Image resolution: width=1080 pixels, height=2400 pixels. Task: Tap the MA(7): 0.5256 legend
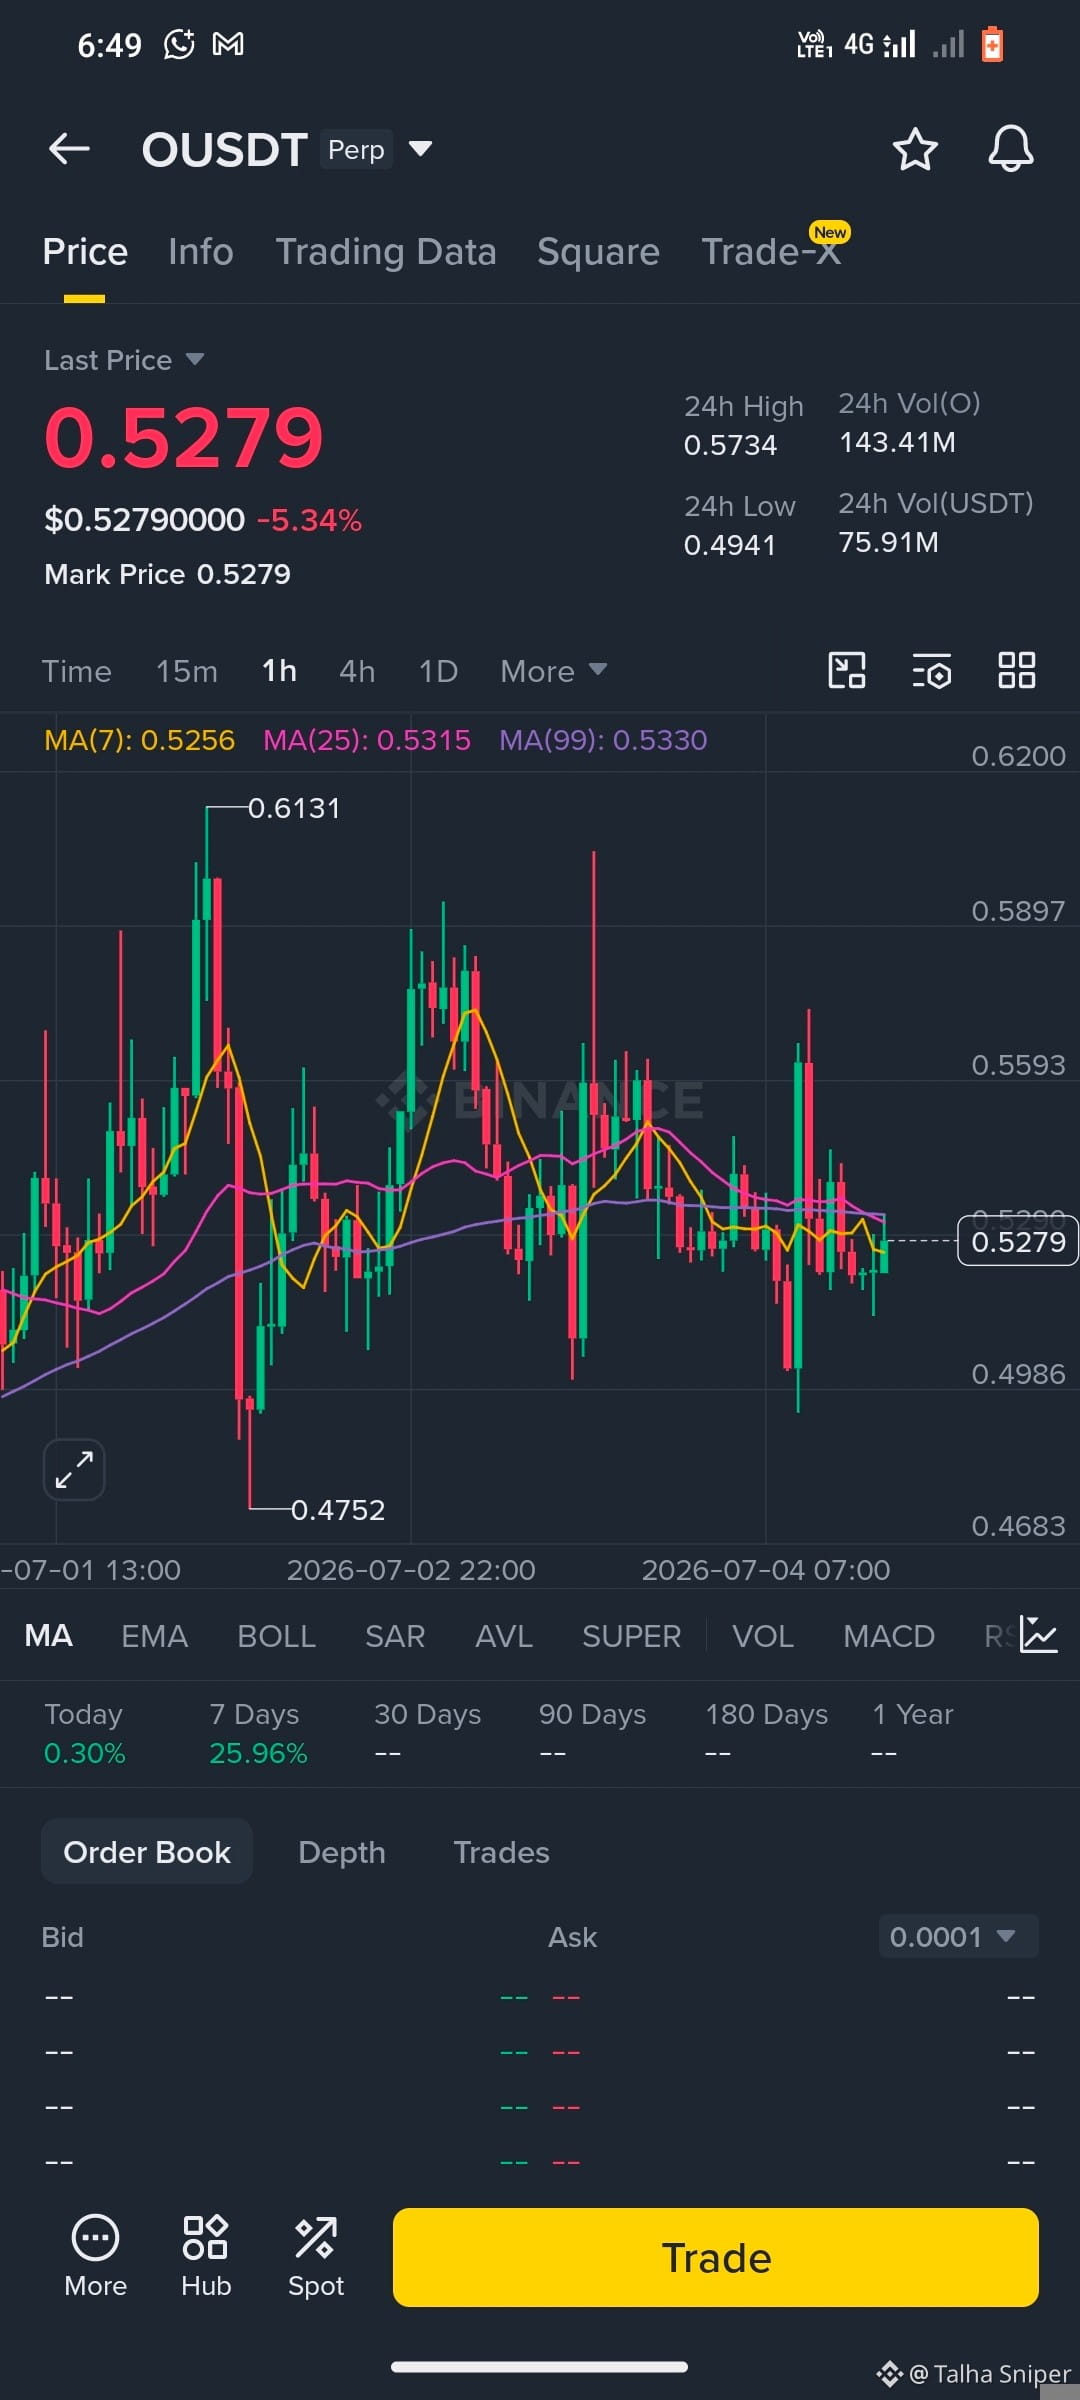pyautogui.click(x=139, y=740)
